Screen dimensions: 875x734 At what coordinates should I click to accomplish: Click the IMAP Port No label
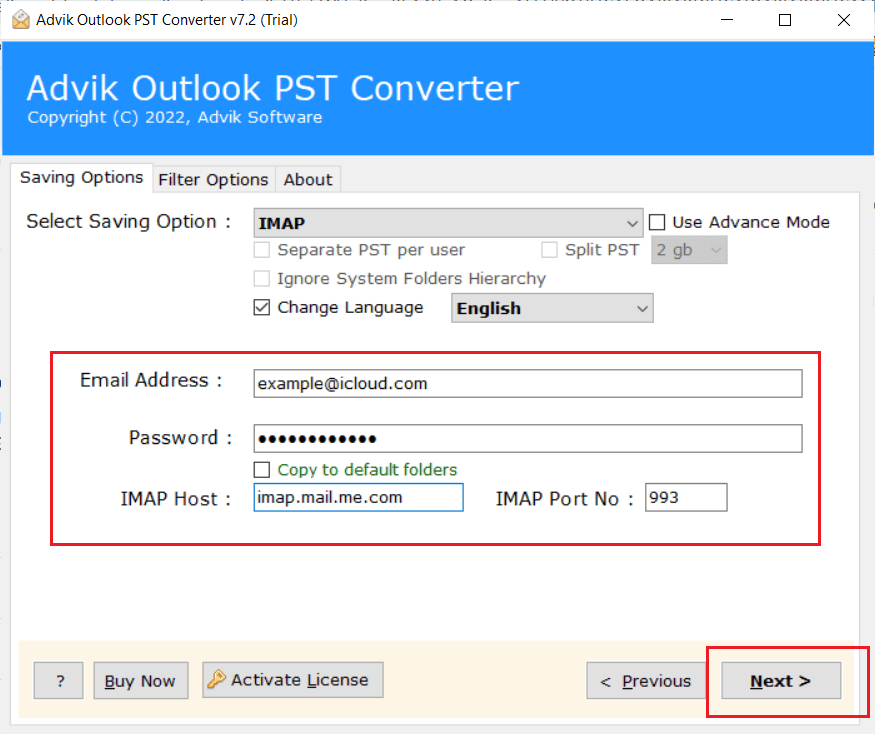pos(564,498)
